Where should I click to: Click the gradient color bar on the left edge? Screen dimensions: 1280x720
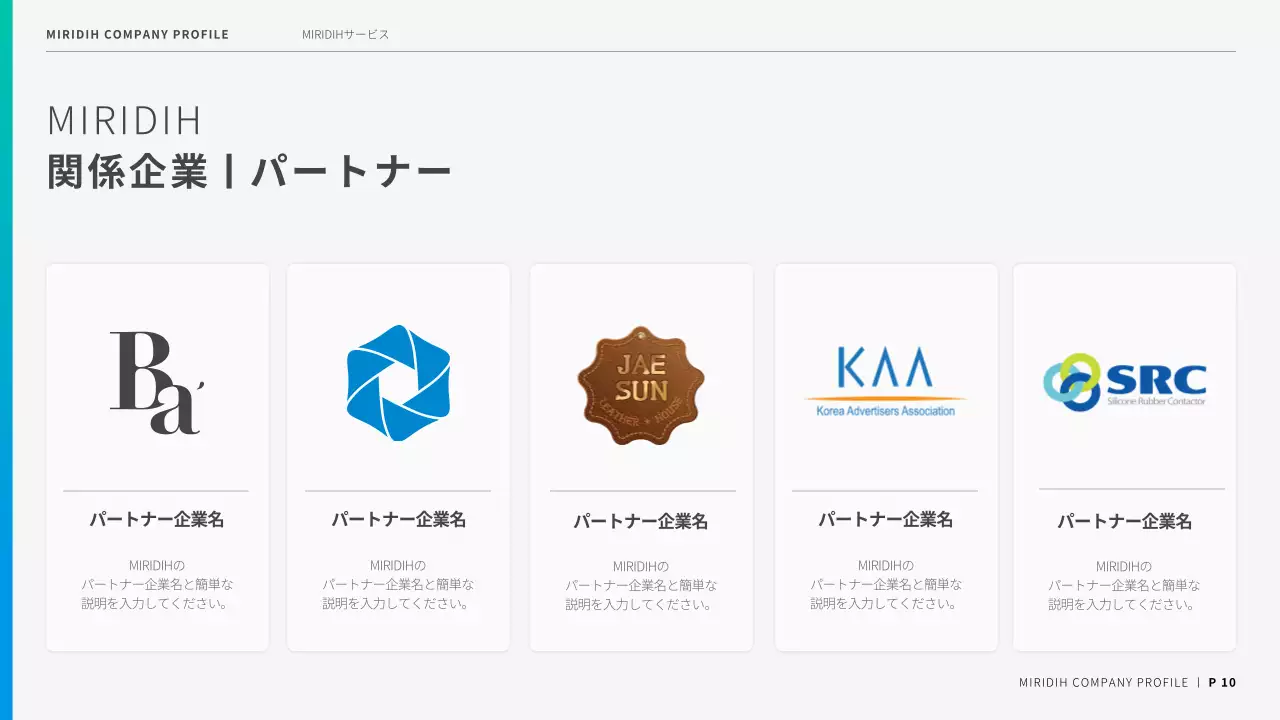[6, 360]
